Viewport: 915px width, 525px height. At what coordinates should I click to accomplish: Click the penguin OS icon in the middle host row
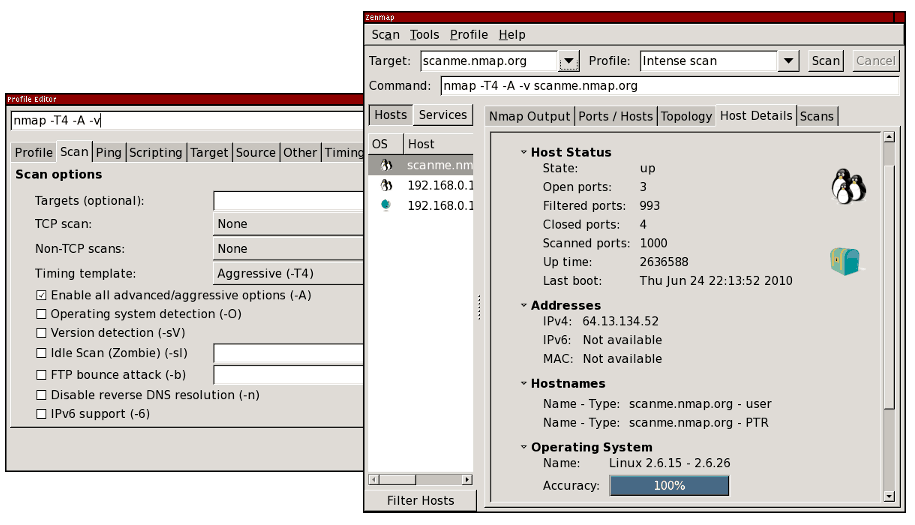click(386, 185)
